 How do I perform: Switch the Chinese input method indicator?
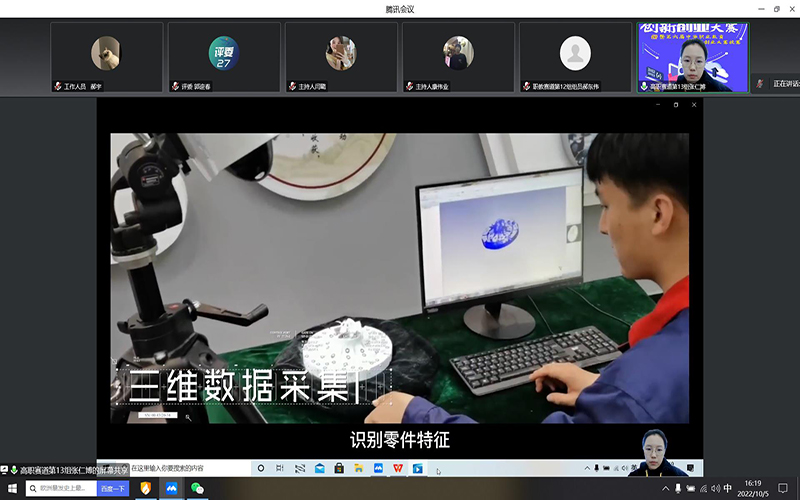point(726,488)
